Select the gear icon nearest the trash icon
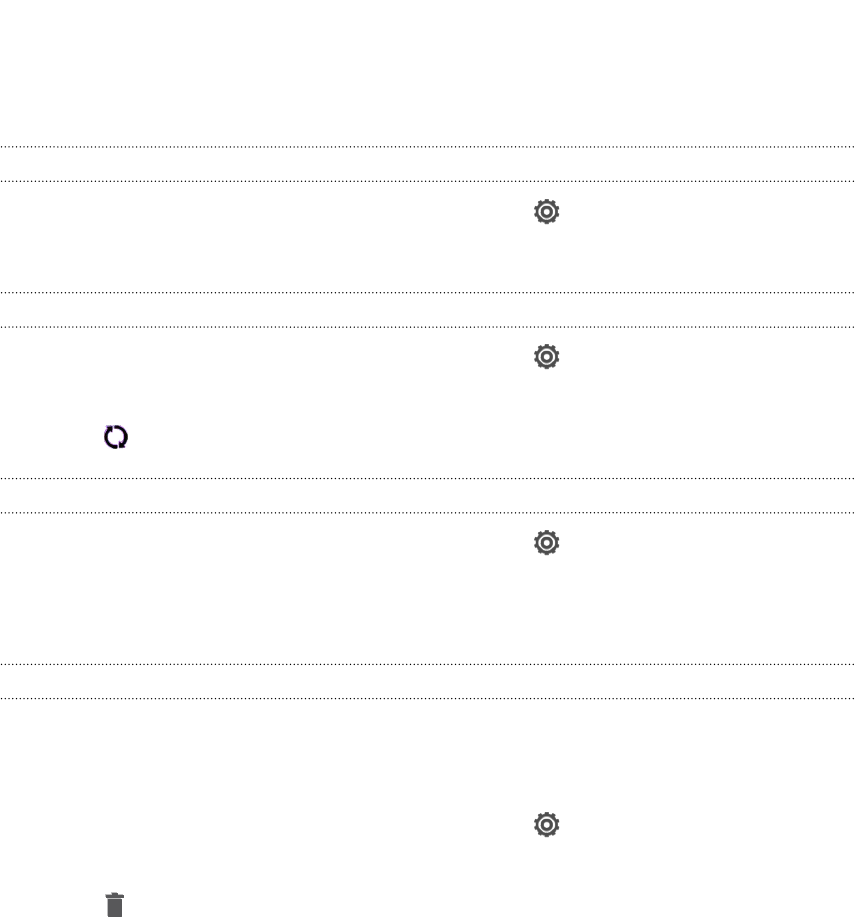The height and width of the screenshot is (918, 855). point(546,824)
